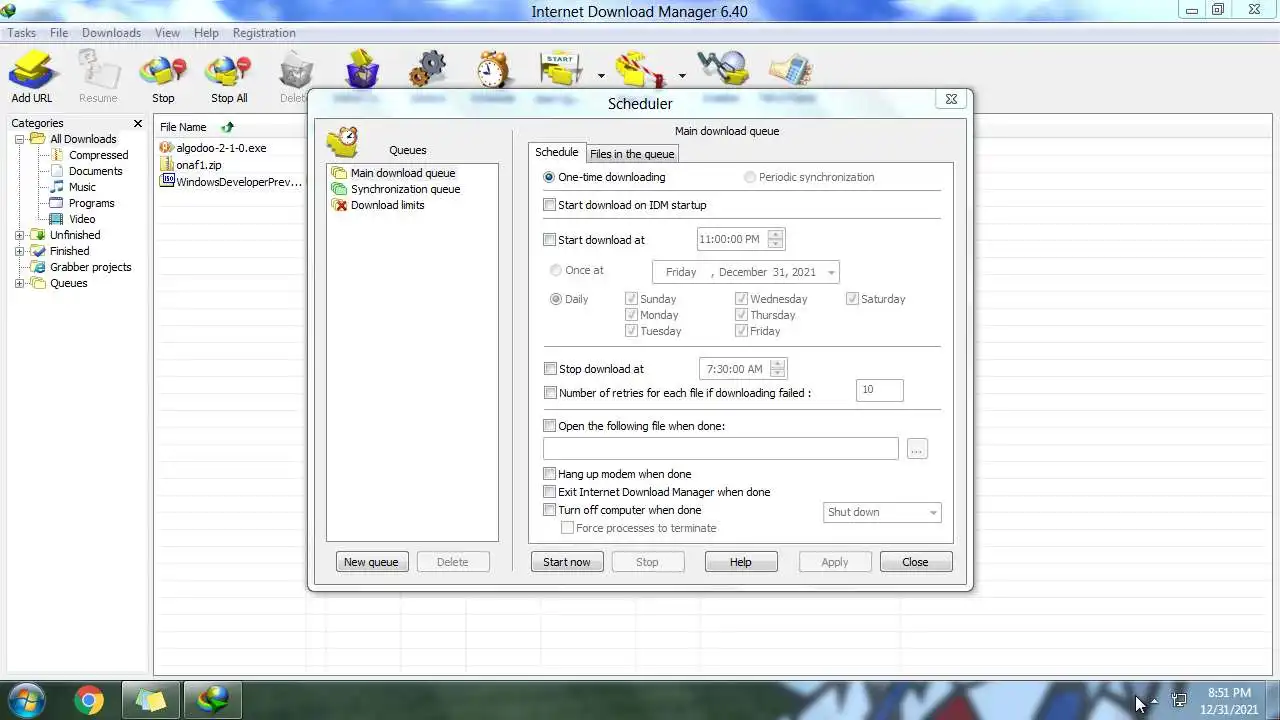Click the file path input field
The image size is (1280, 720).
721,449
